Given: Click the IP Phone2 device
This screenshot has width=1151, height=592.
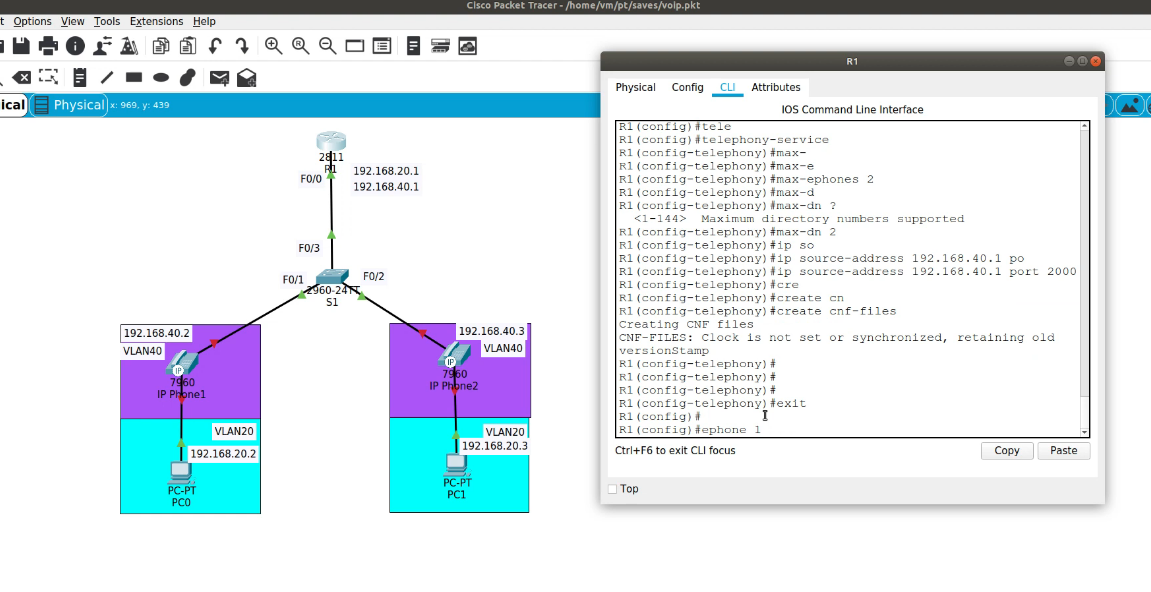Looking at the screenshot, I should click(454, 356).
